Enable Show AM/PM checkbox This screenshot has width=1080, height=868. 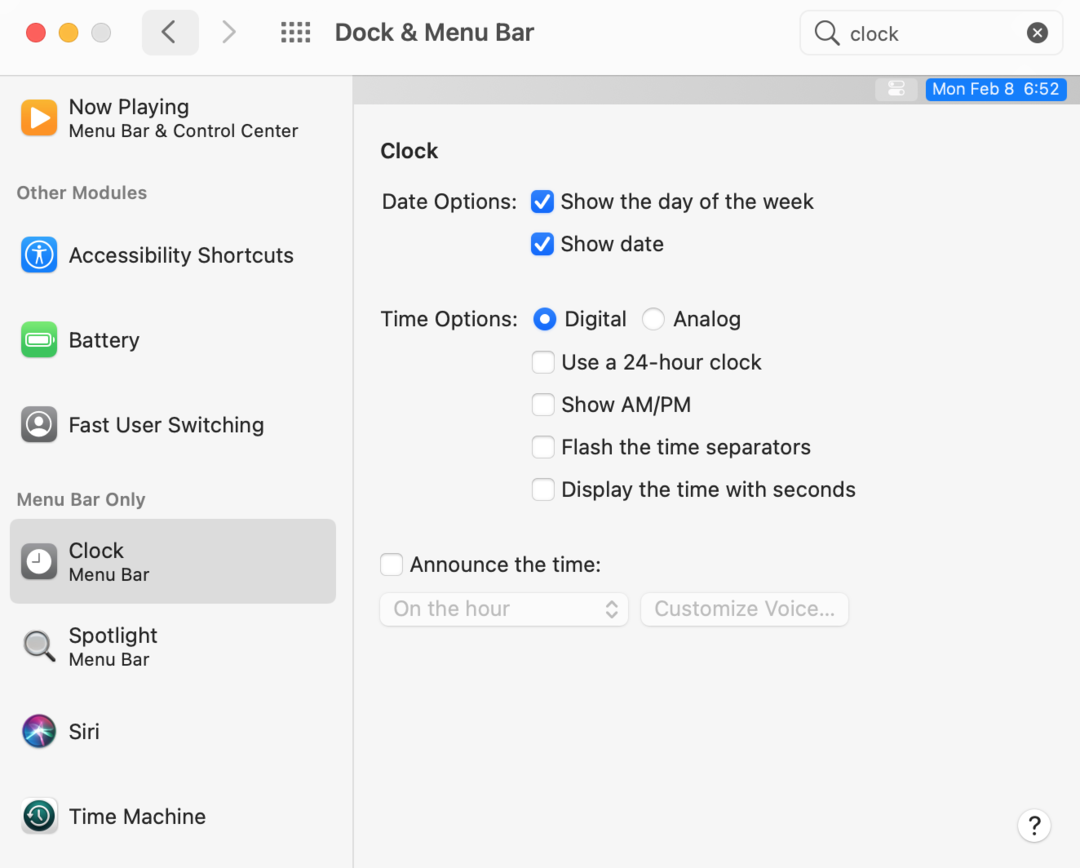click(543, 404)
